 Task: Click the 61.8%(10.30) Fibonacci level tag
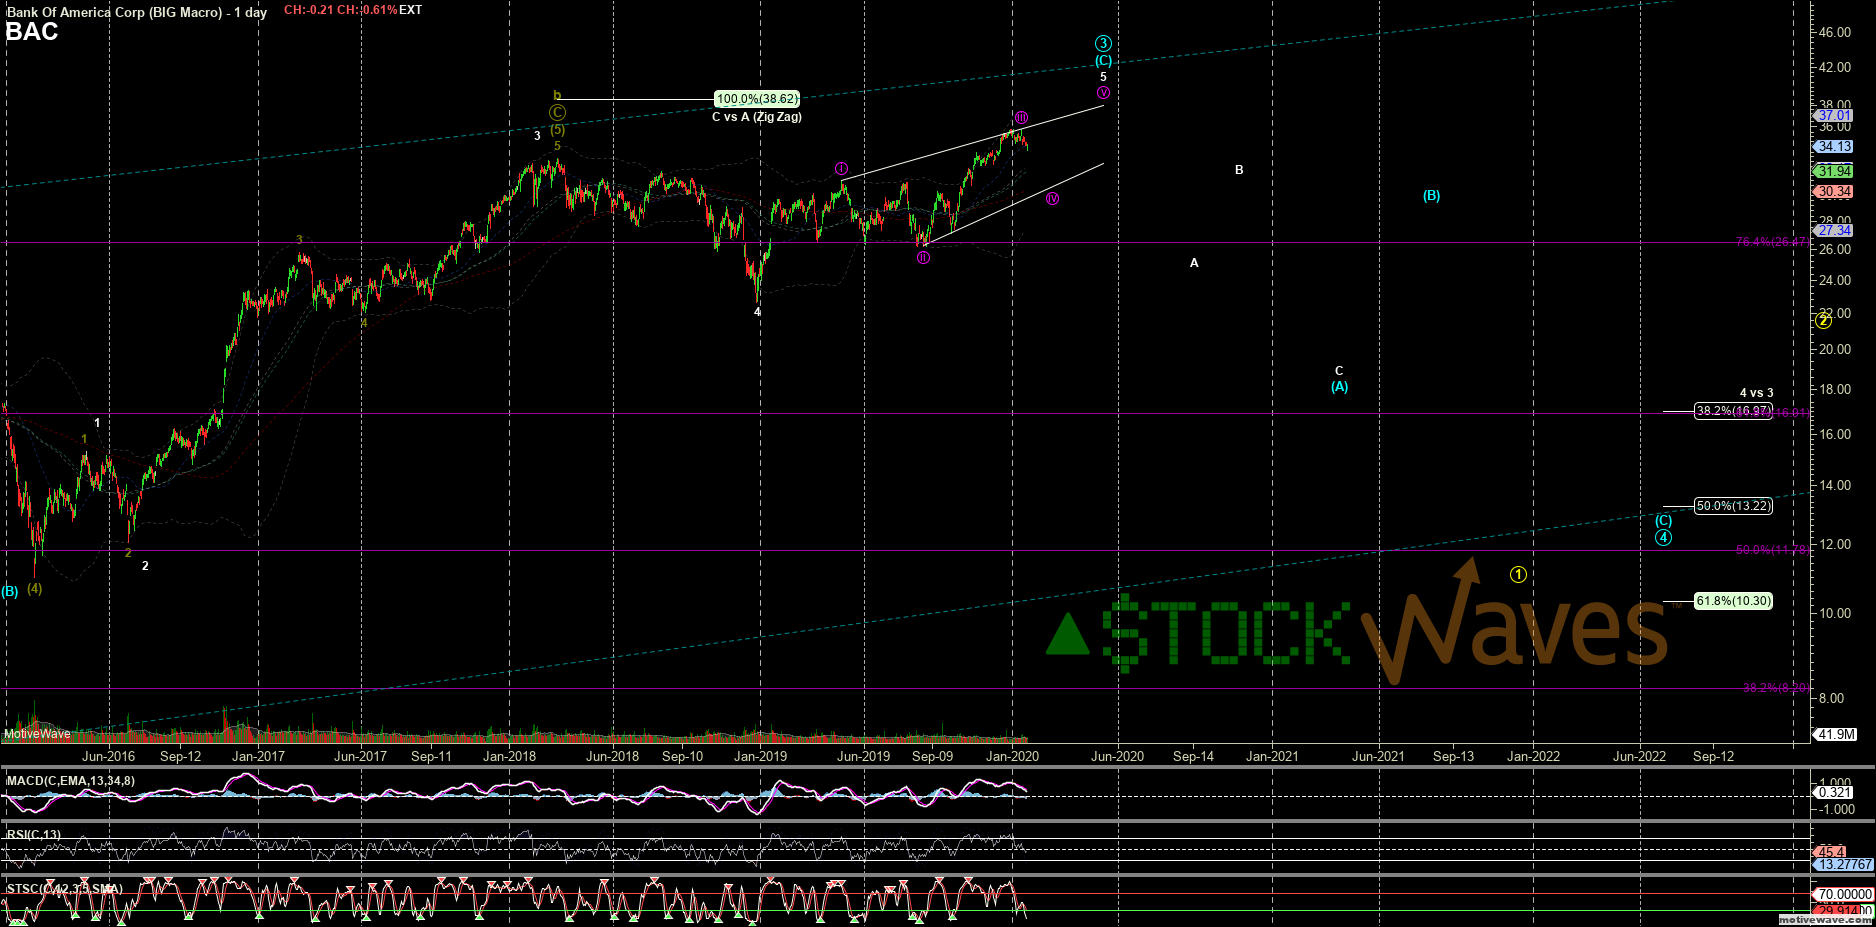pyautogui.click(x=1733, y=601)
